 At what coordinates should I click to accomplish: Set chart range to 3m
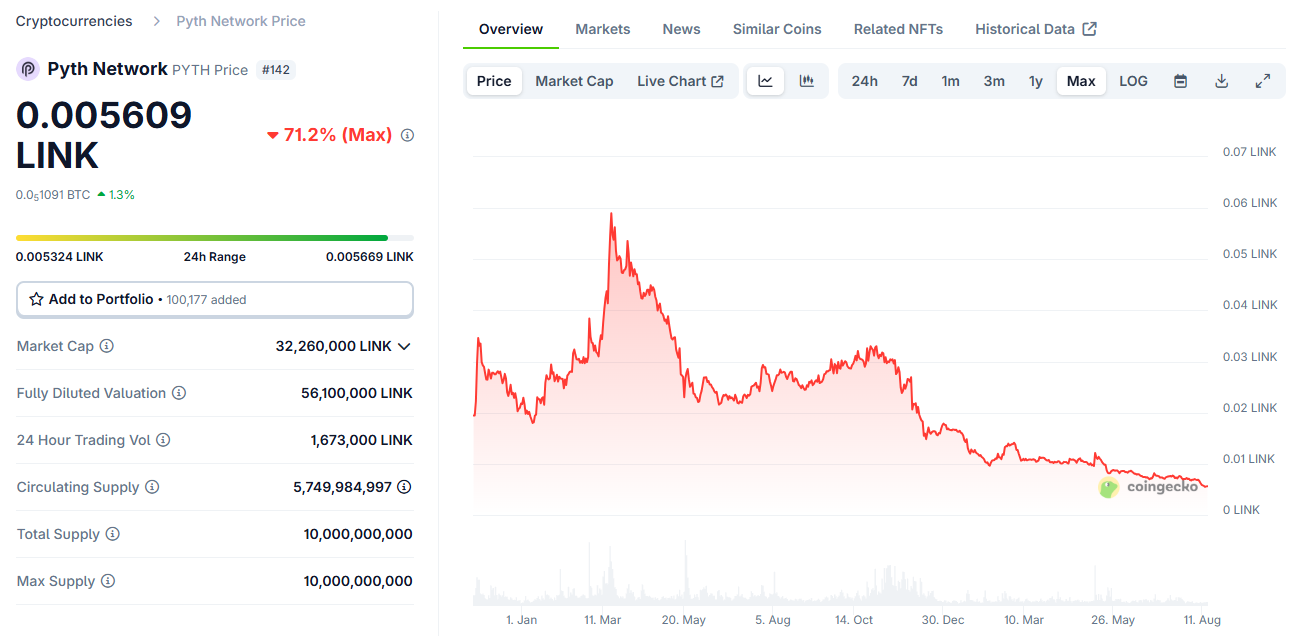click(x=994, y=81)
